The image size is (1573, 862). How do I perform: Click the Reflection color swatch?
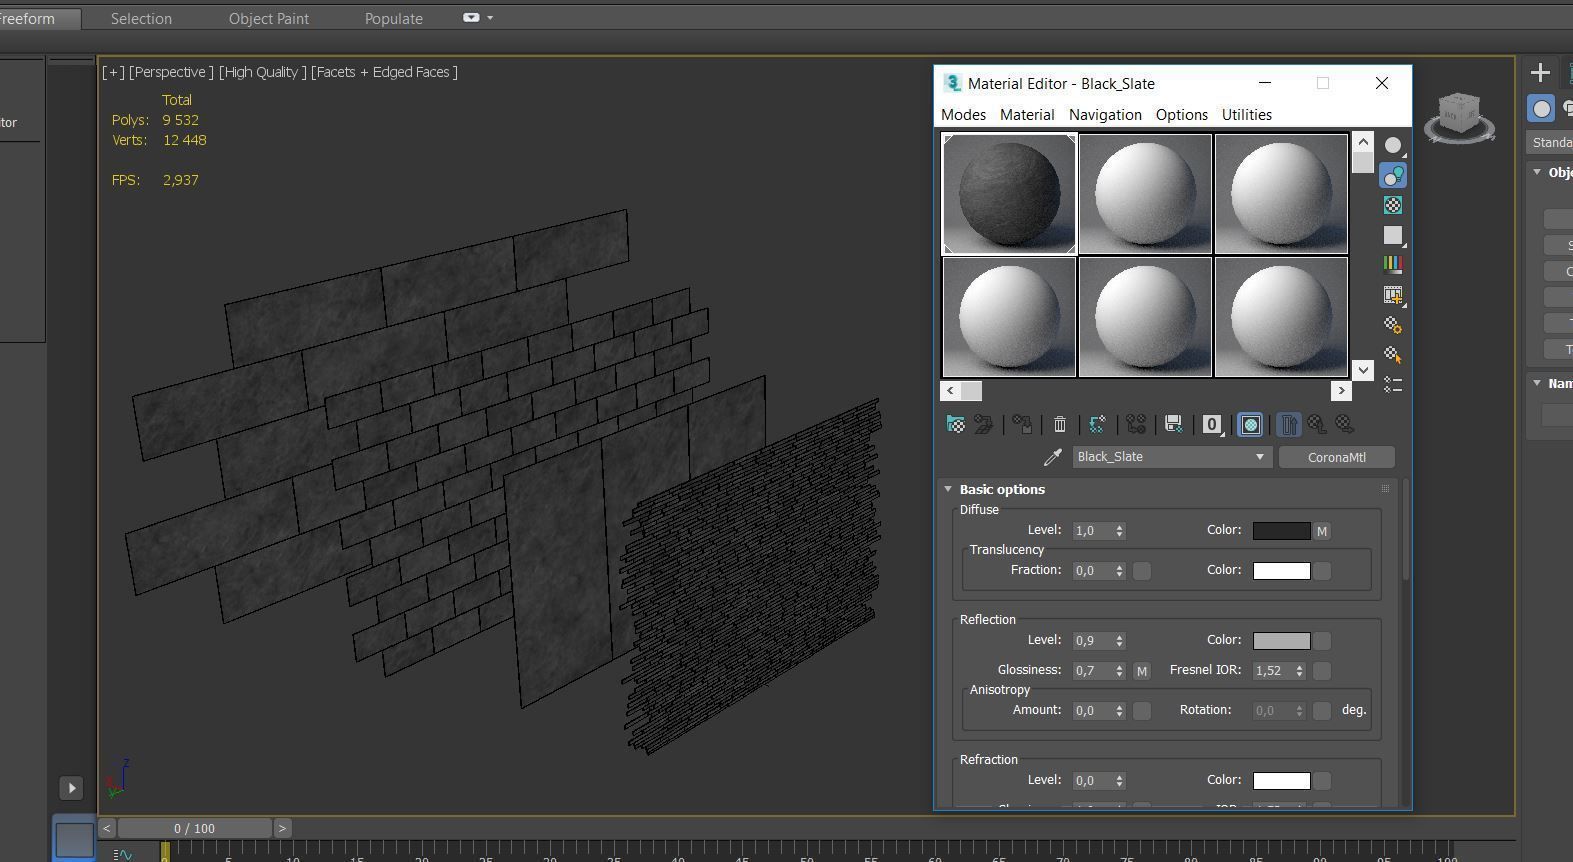coord(1281,641)
